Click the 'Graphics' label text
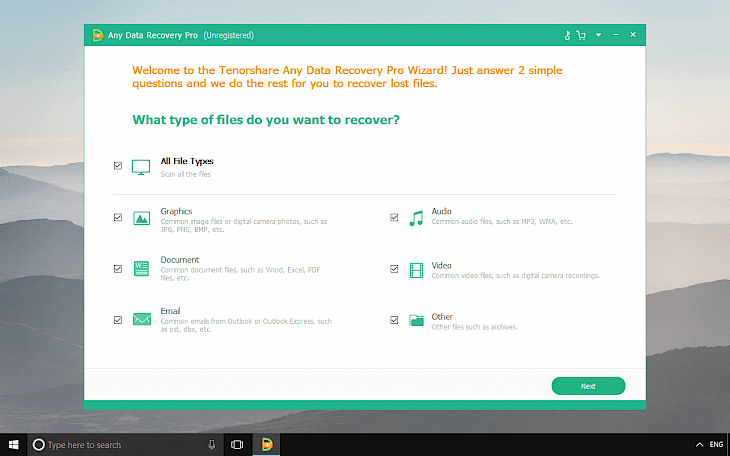The image size is (730, 456). (176, 211)
